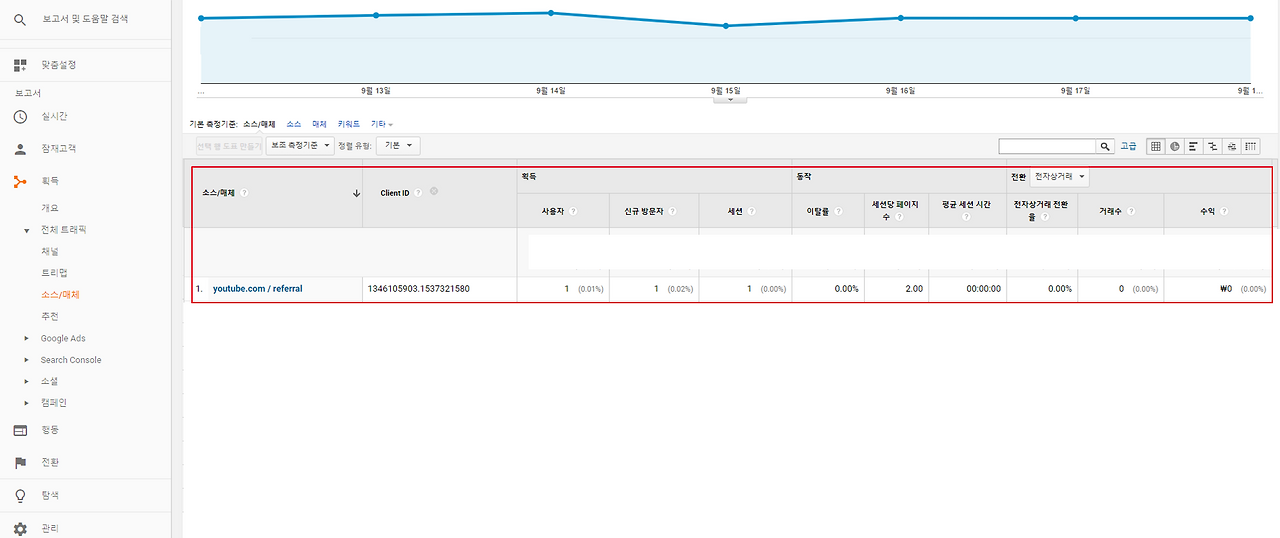Click help icon next to 소스/매체 header
1280x538 pixels.
click(244, 193)
